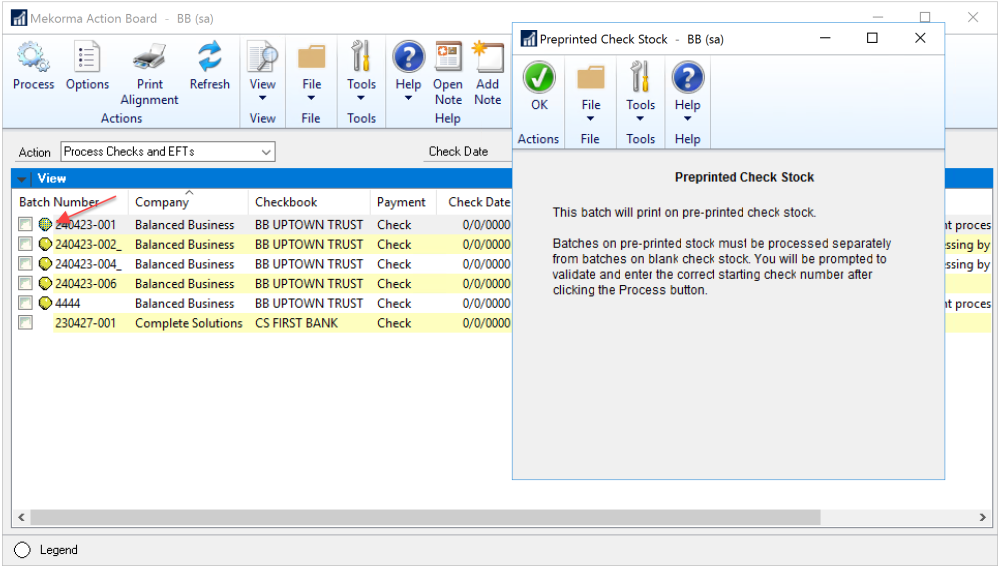
Task: Confirm with the green OK checkmark icon
Action: 540,77
